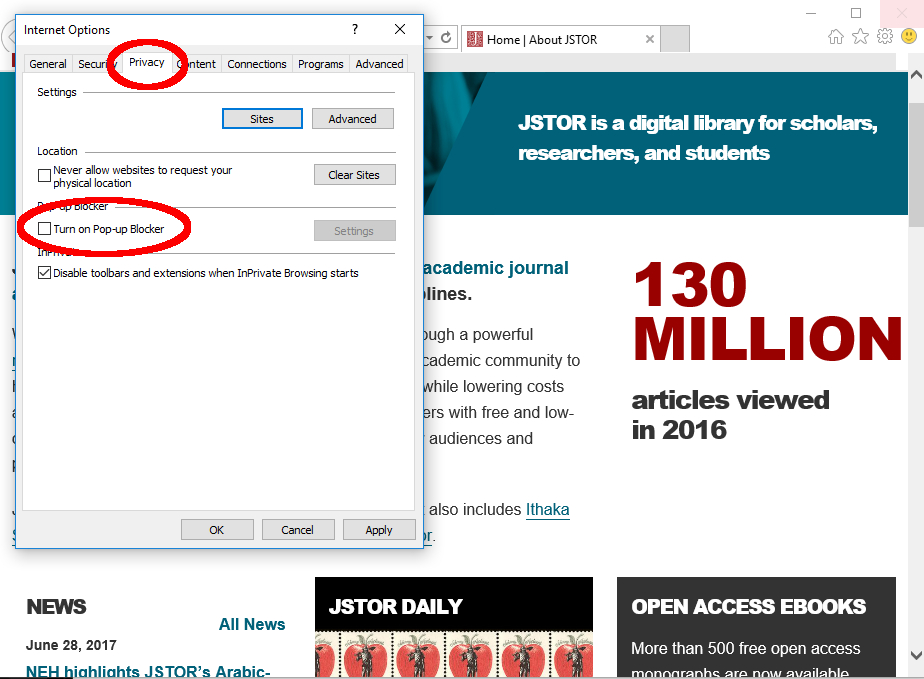Click the smiley feedback icon

(909, 37)
